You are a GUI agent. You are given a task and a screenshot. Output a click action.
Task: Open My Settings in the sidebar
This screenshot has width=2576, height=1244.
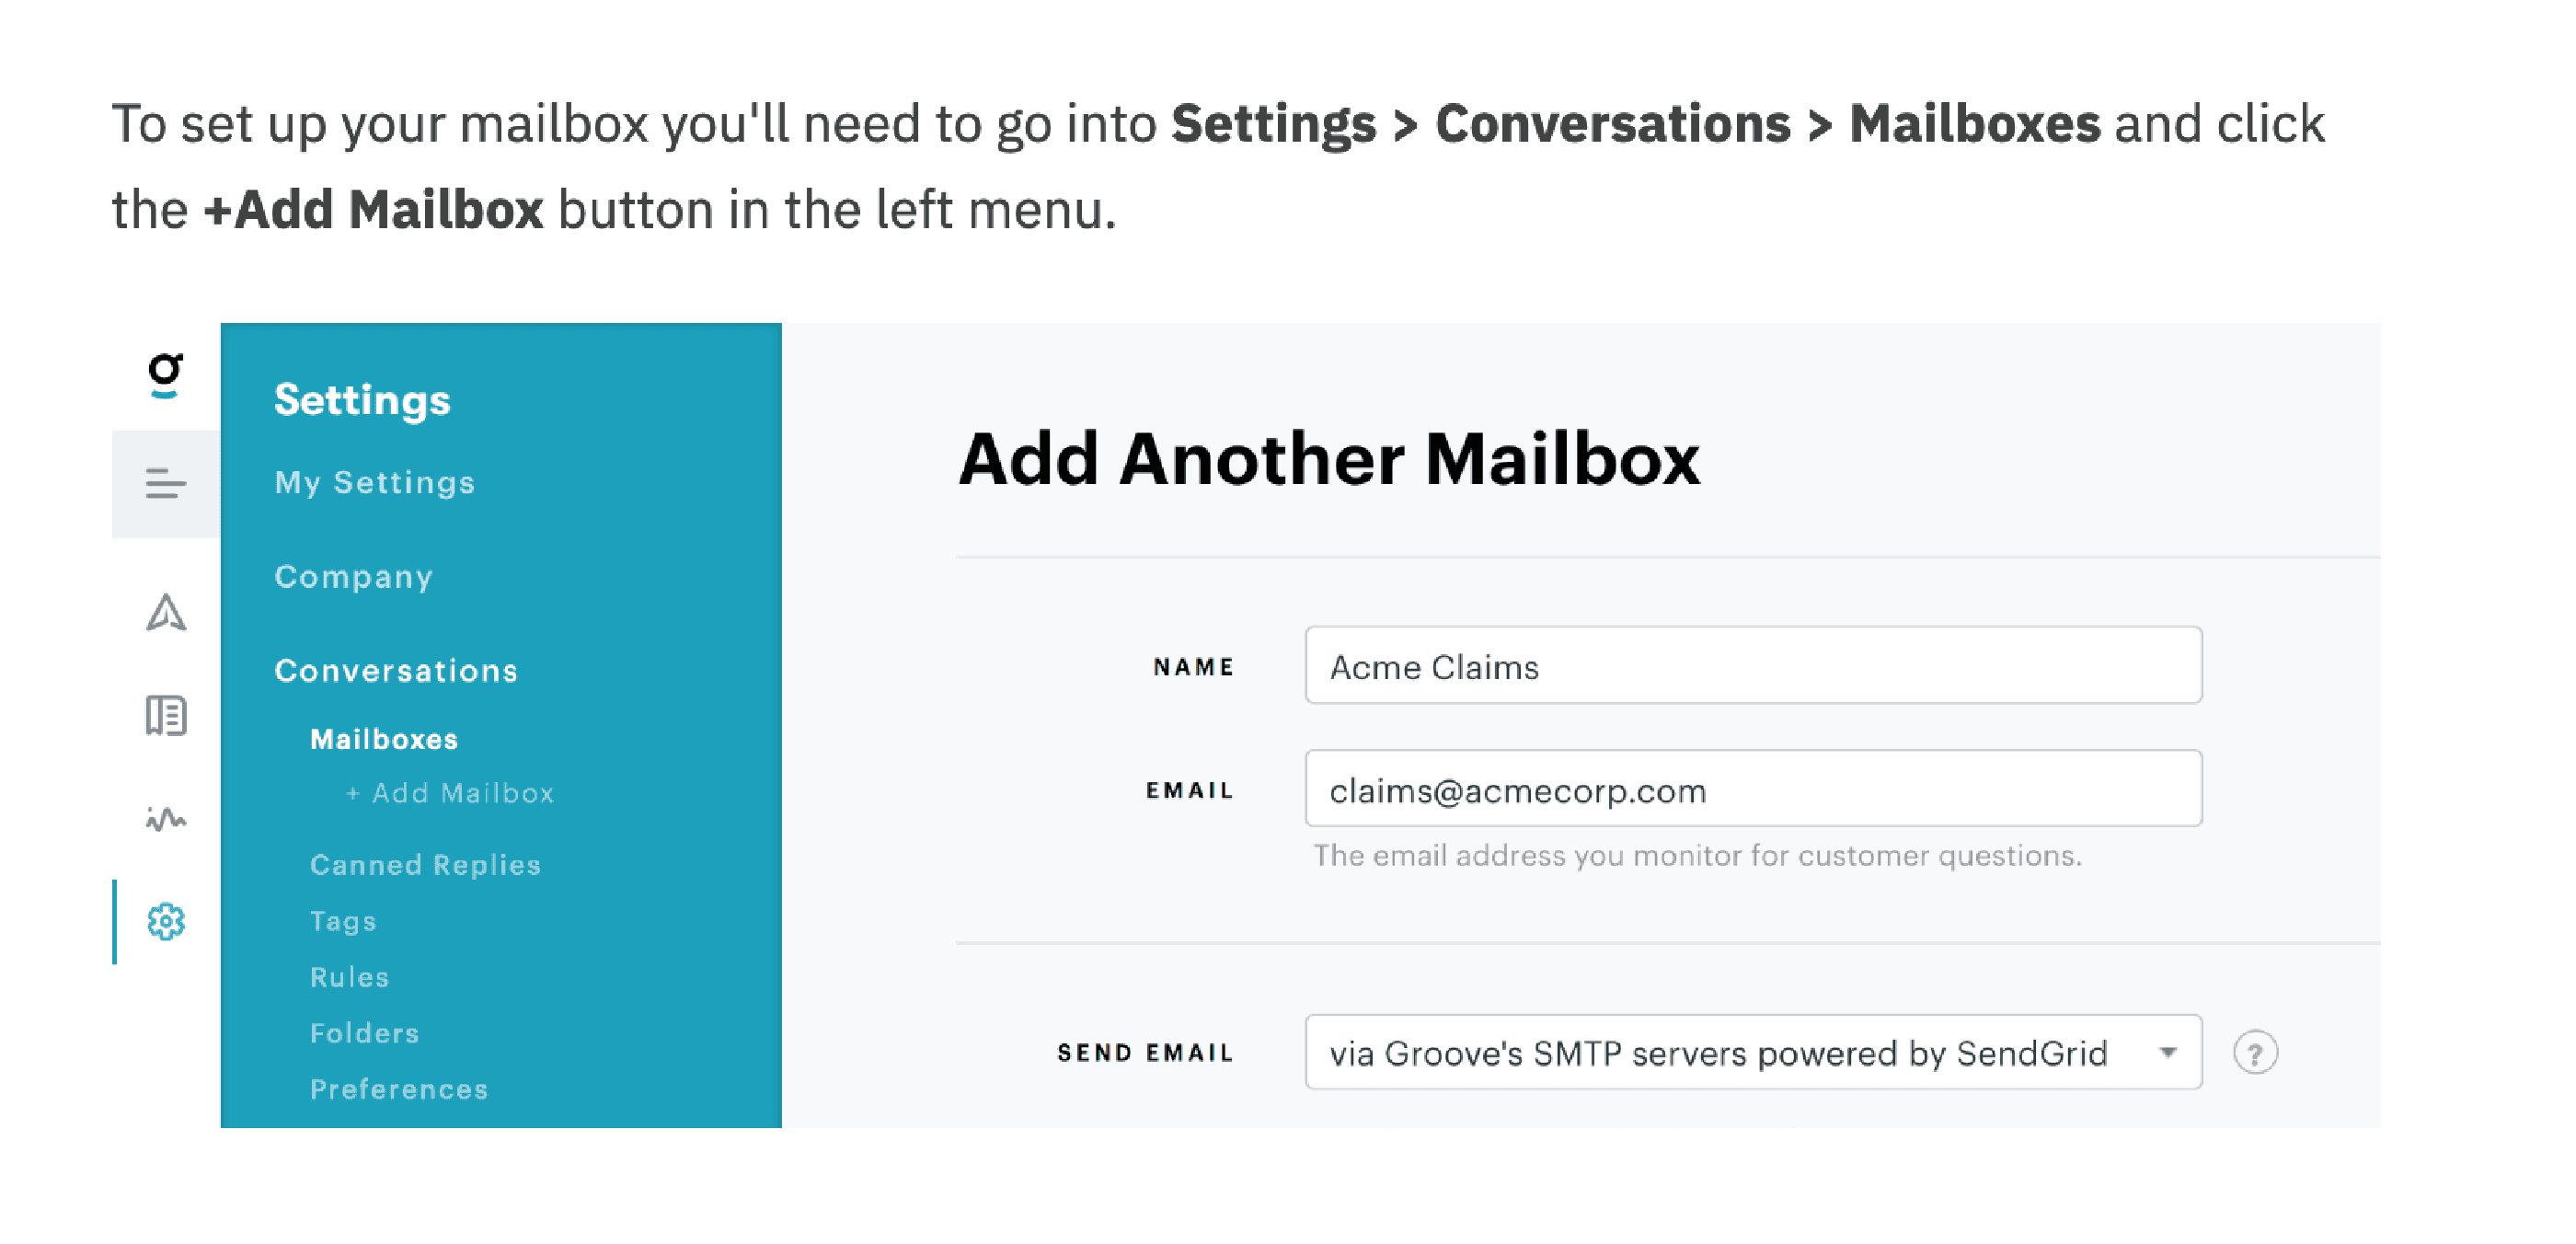click(x=375, y=483)
